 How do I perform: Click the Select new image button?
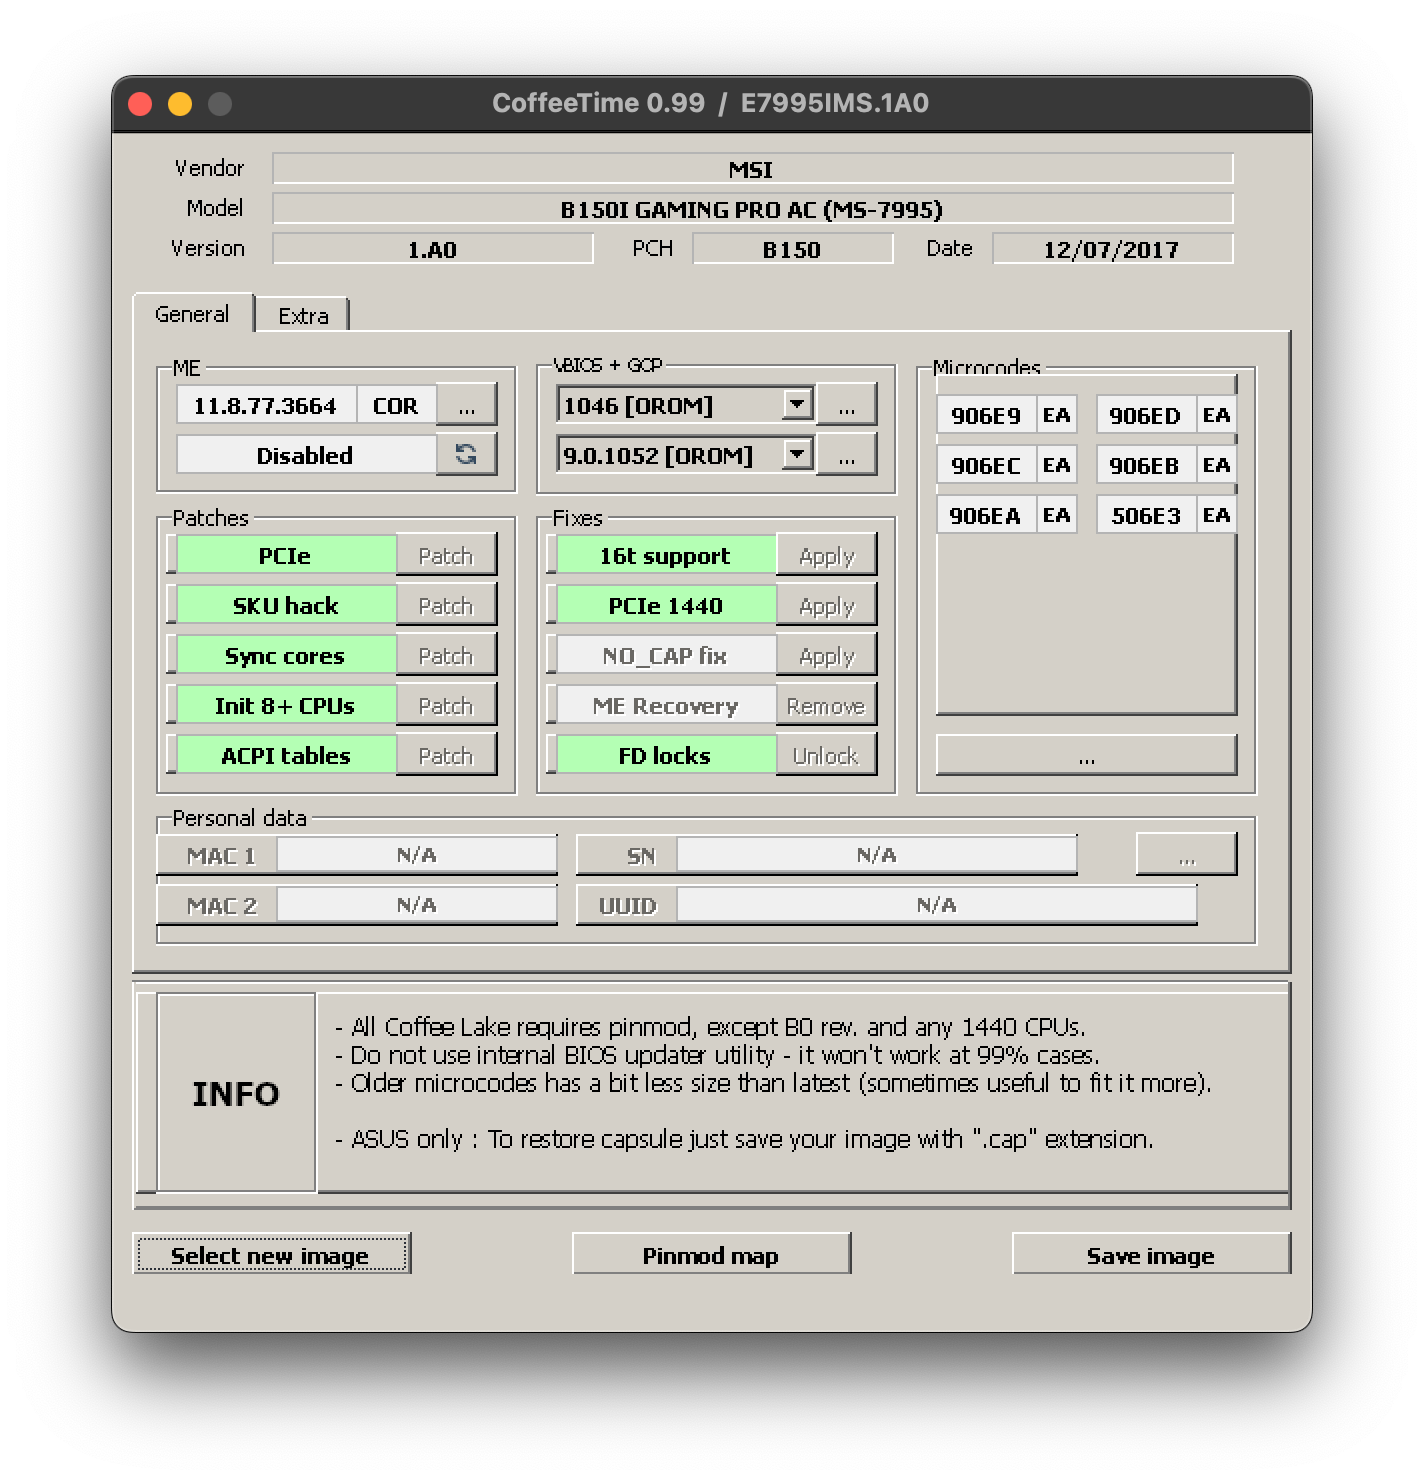pos(271,1254)
